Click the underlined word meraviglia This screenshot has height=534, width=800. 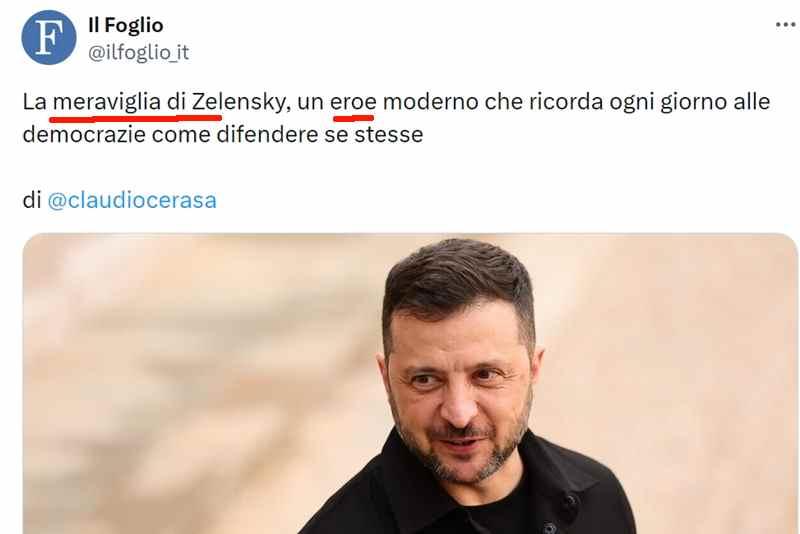(107, 102)
